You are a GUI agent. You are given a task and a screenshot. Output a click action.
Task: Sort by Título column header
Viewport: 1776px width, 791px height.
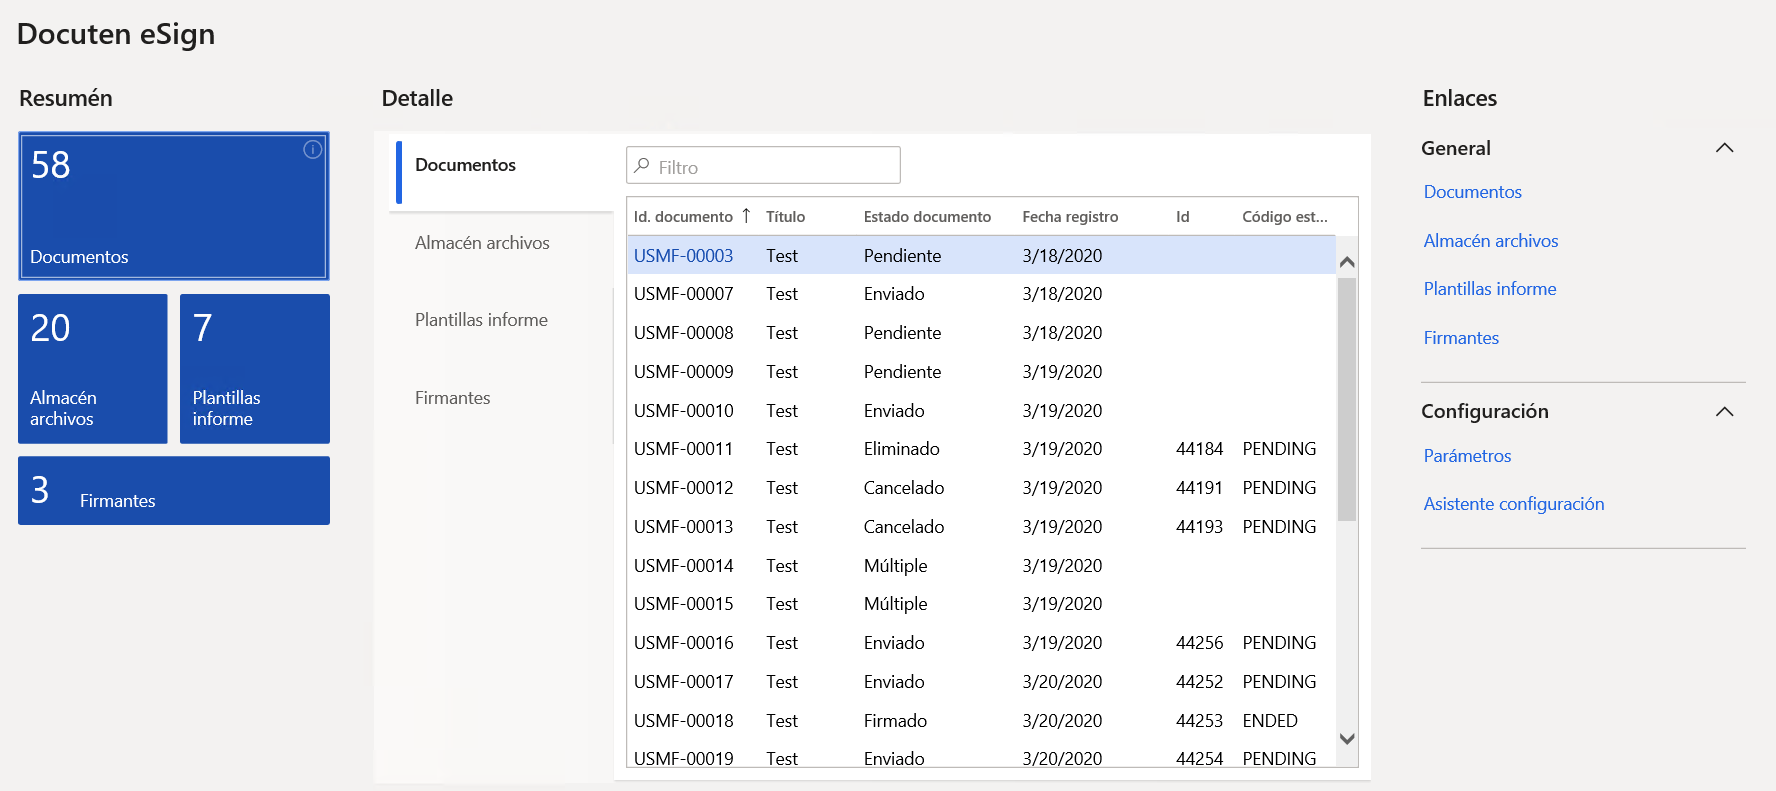(x=786, y=216)
